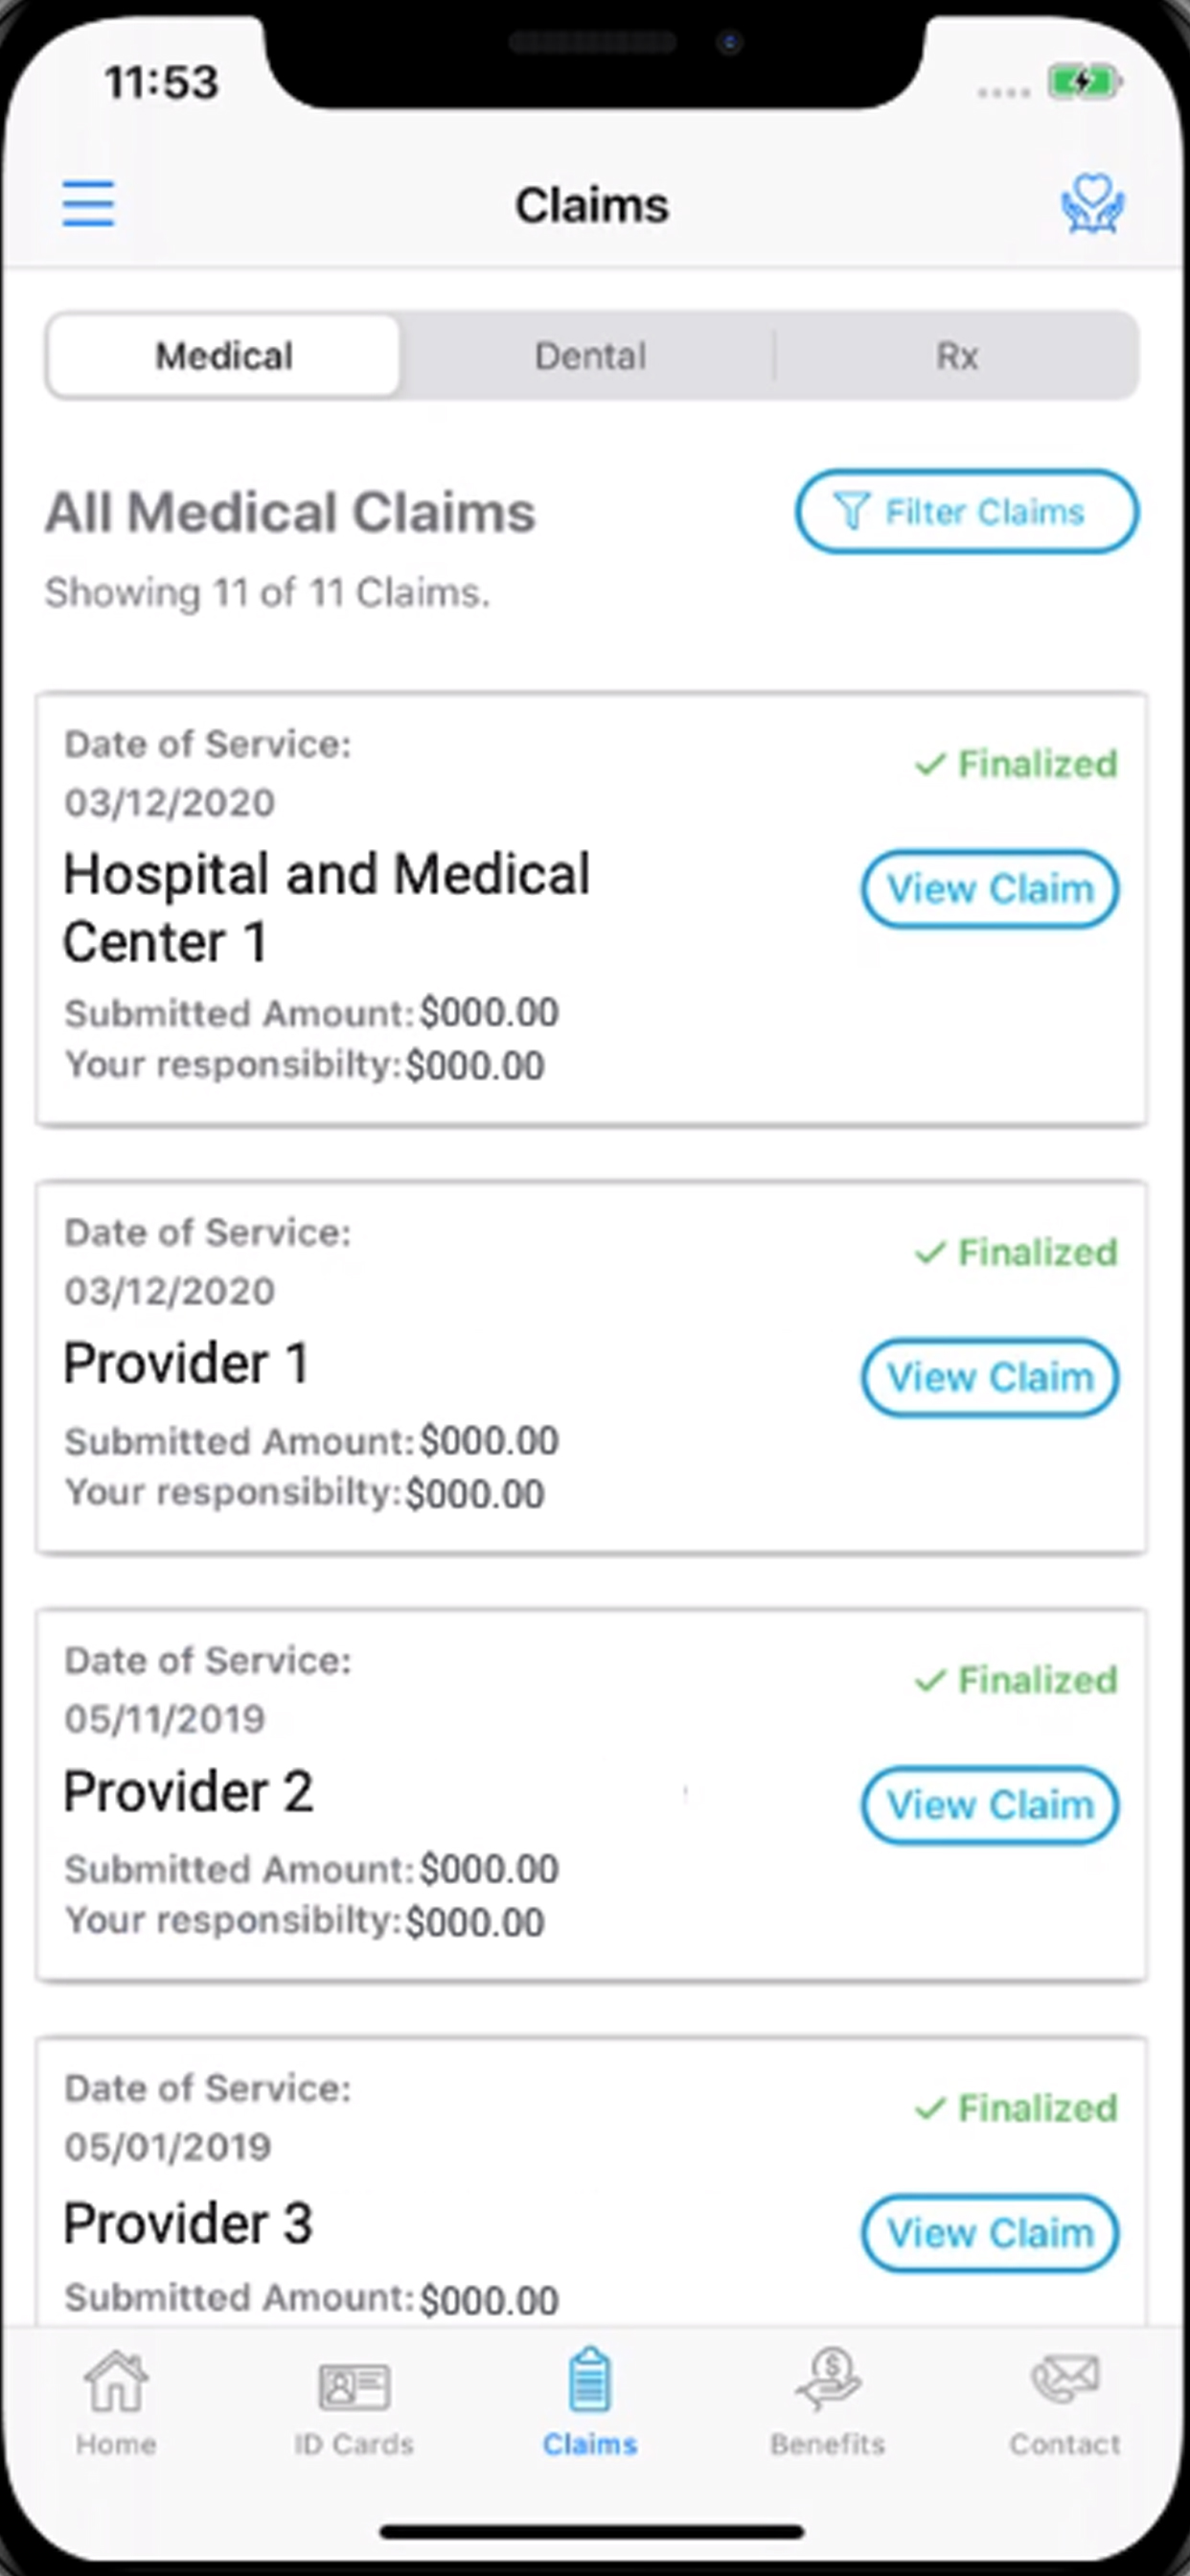View Claim for Provider 2
The image size is (1190, 2576).
[x=990, y=1805]
